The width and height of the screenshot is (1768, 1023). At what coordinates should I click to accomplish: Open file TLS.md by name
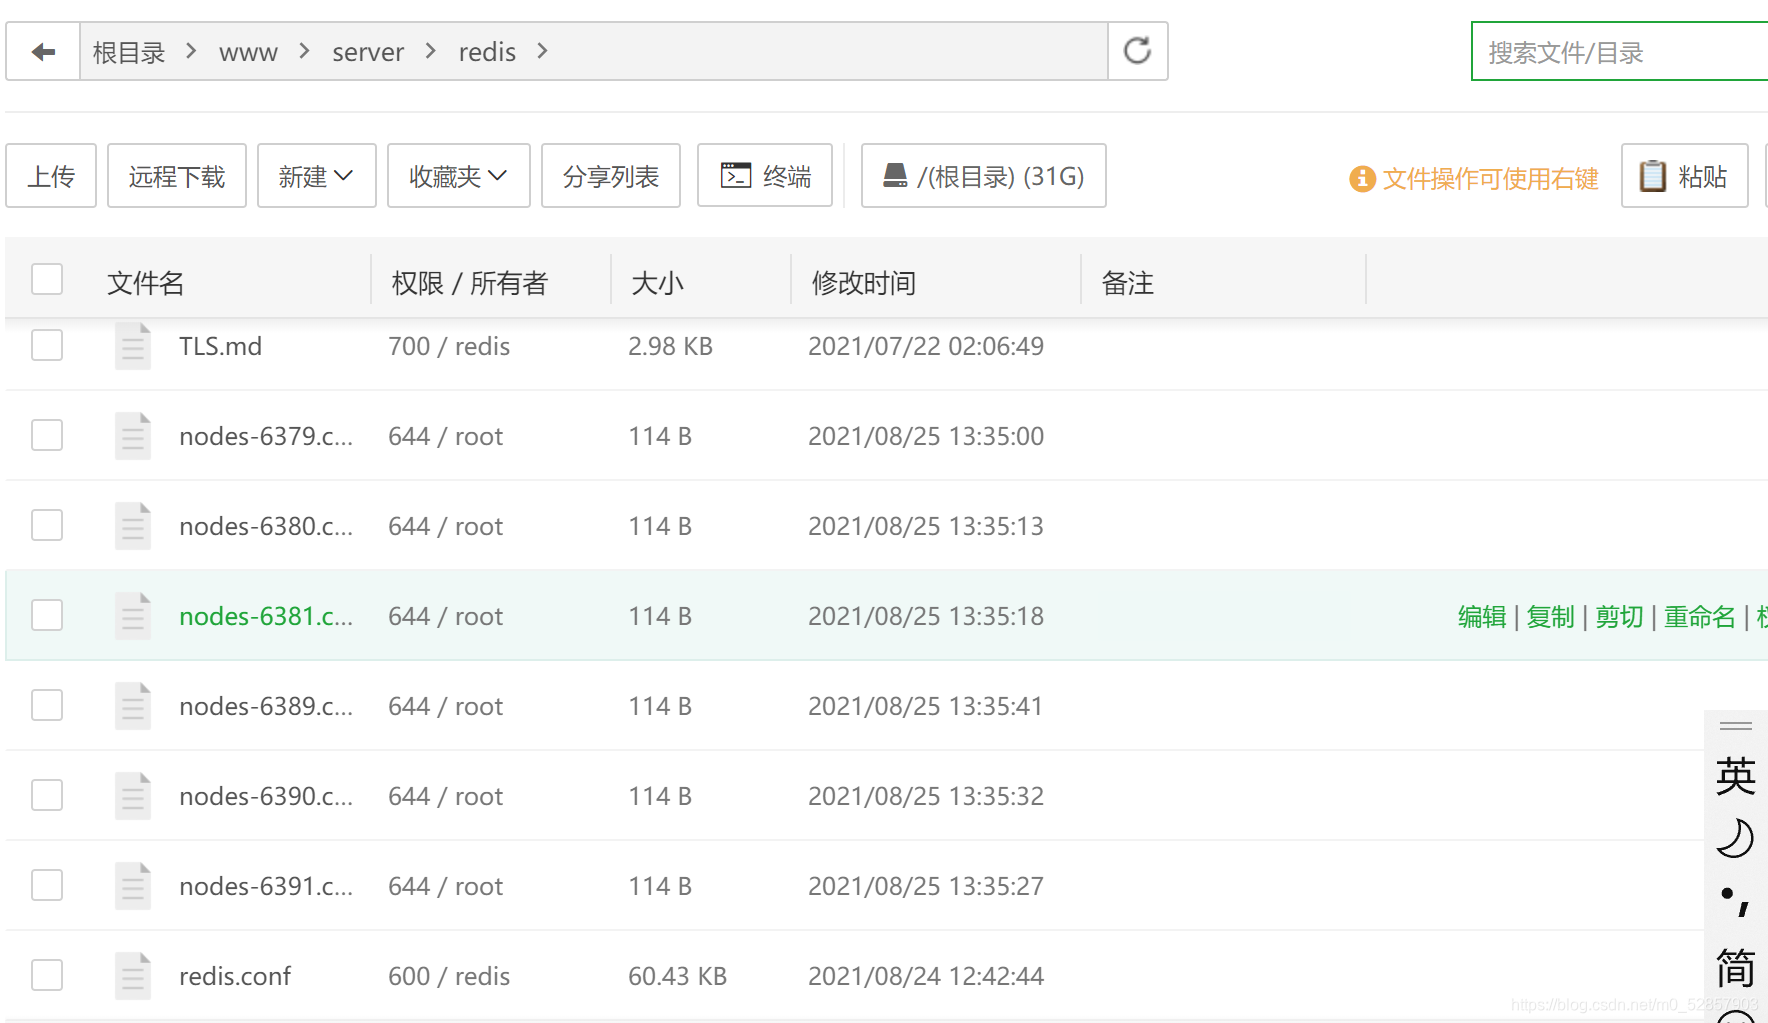tap(220, 346)
